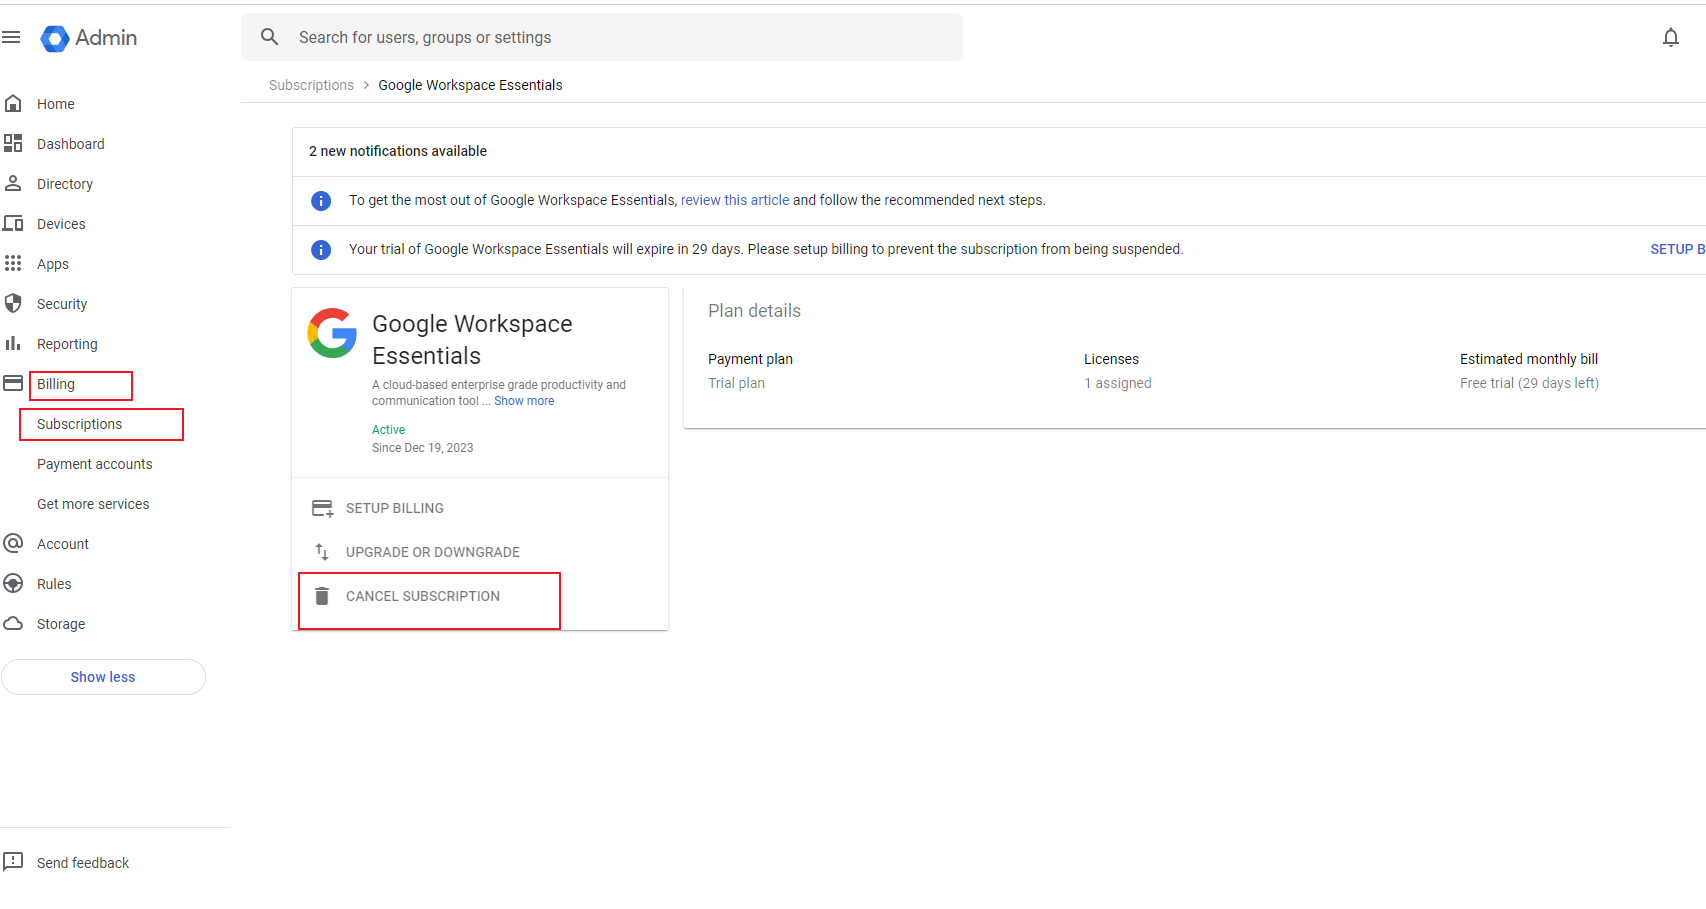This screenshot has height=909, width=1706.
Task: Open Home in the sidebar
Action: [x=56, y=104]
